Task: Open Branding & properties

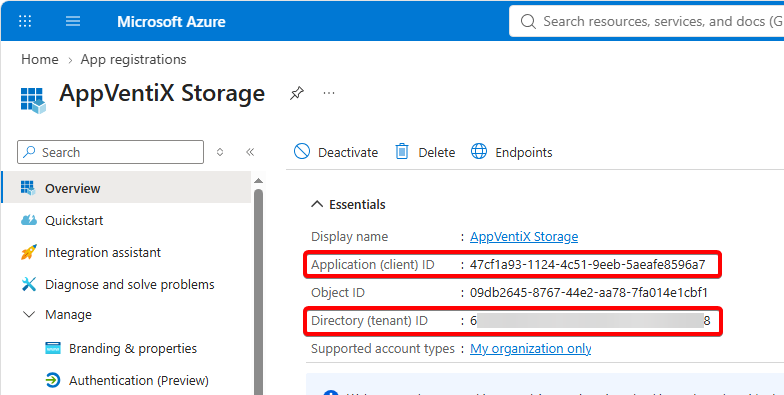Action: click(x=133, y=348)
